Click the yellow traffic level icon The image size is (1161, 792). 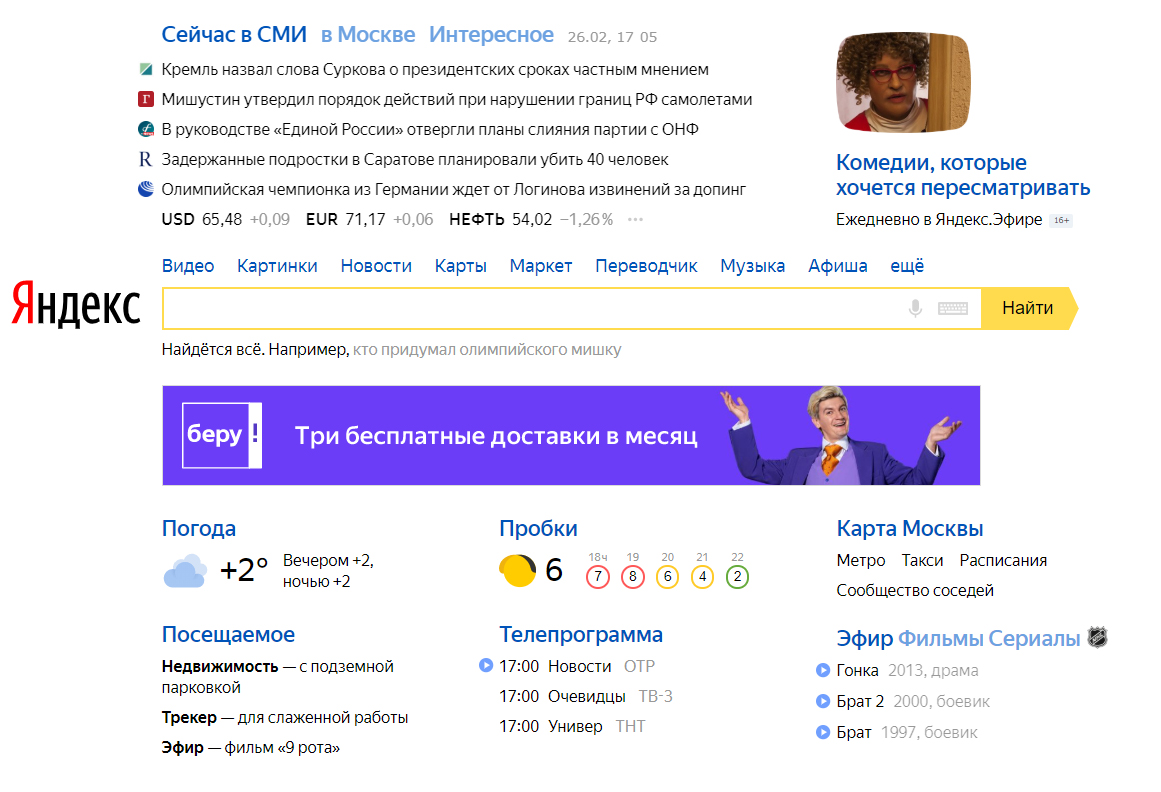pos(518,570)
